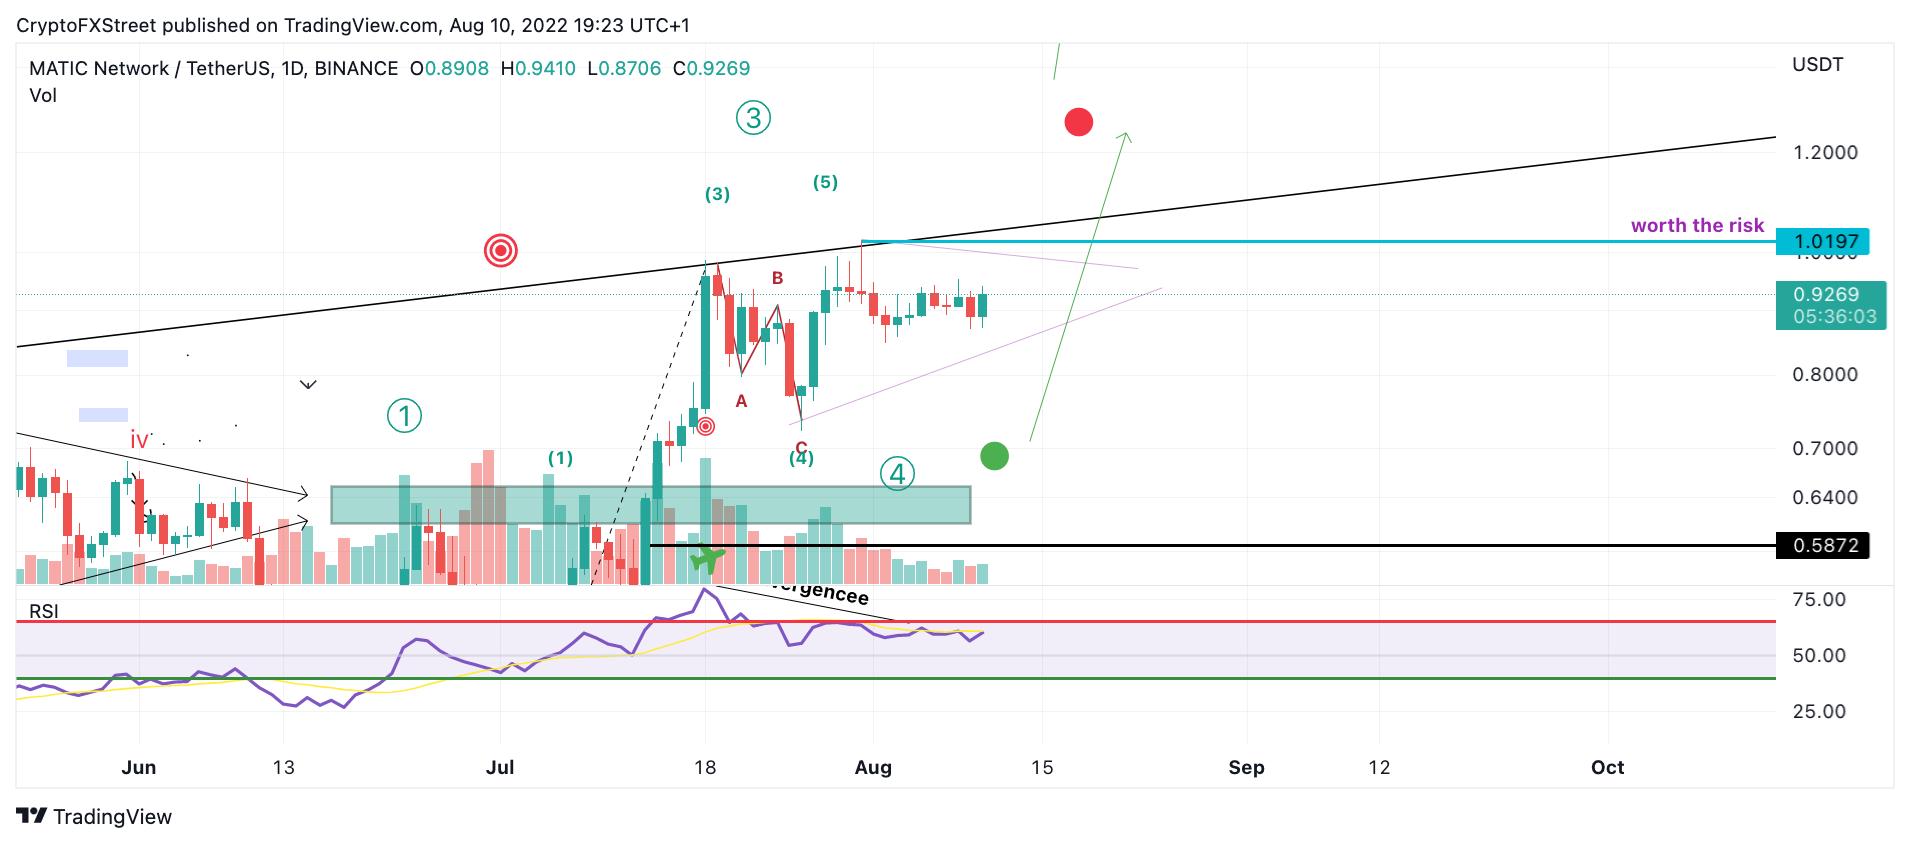Select the close value C0.9269
The height and width of the screenshot is (844, 1910).
711,68
